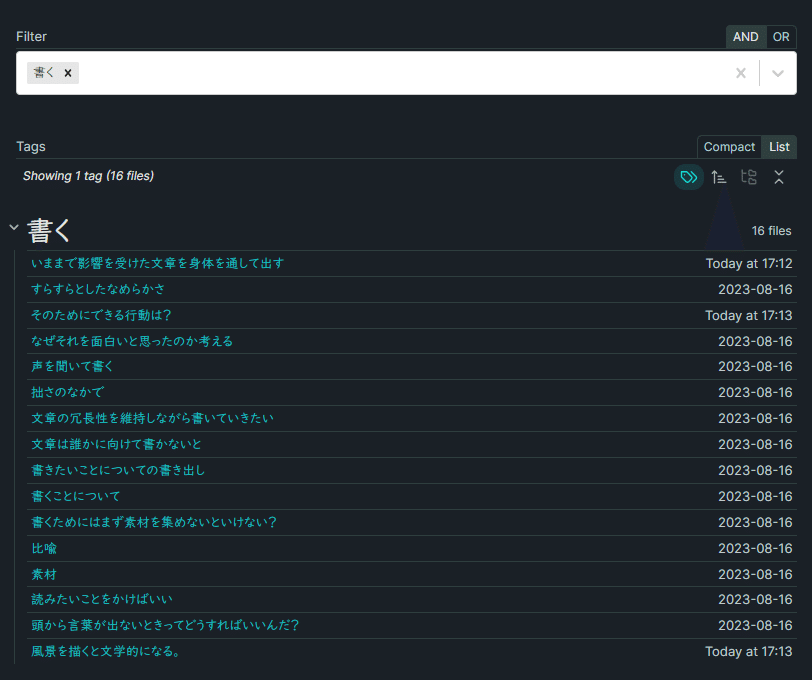Remove the 書く tag chip from the filter
This screenshot has width=812, height=680.
point(67,72)
